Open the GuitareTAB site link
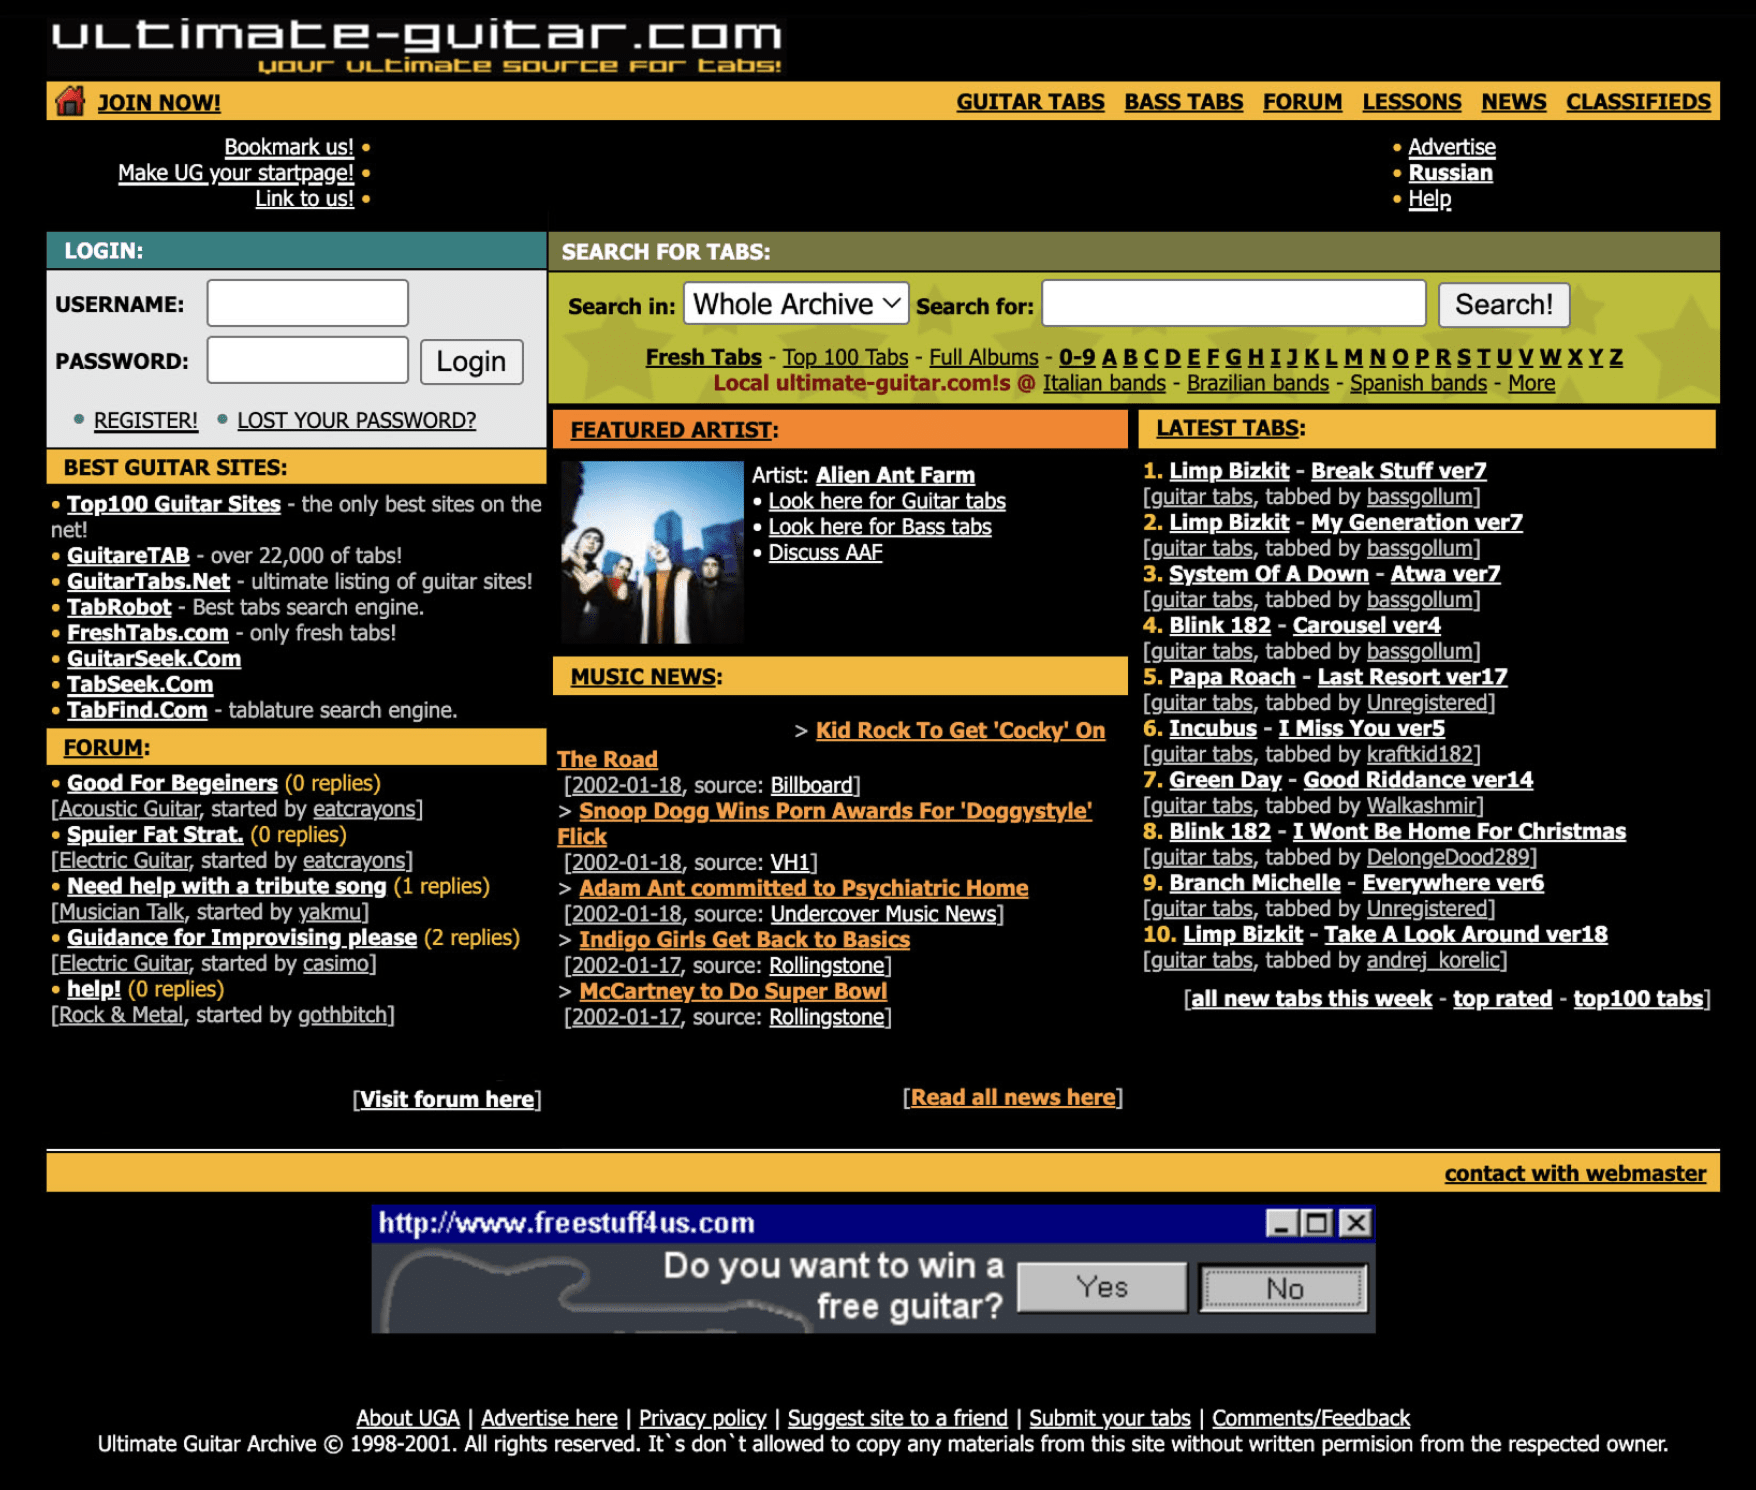This screenshot has height=1490, width=1756. coord(128,555)
